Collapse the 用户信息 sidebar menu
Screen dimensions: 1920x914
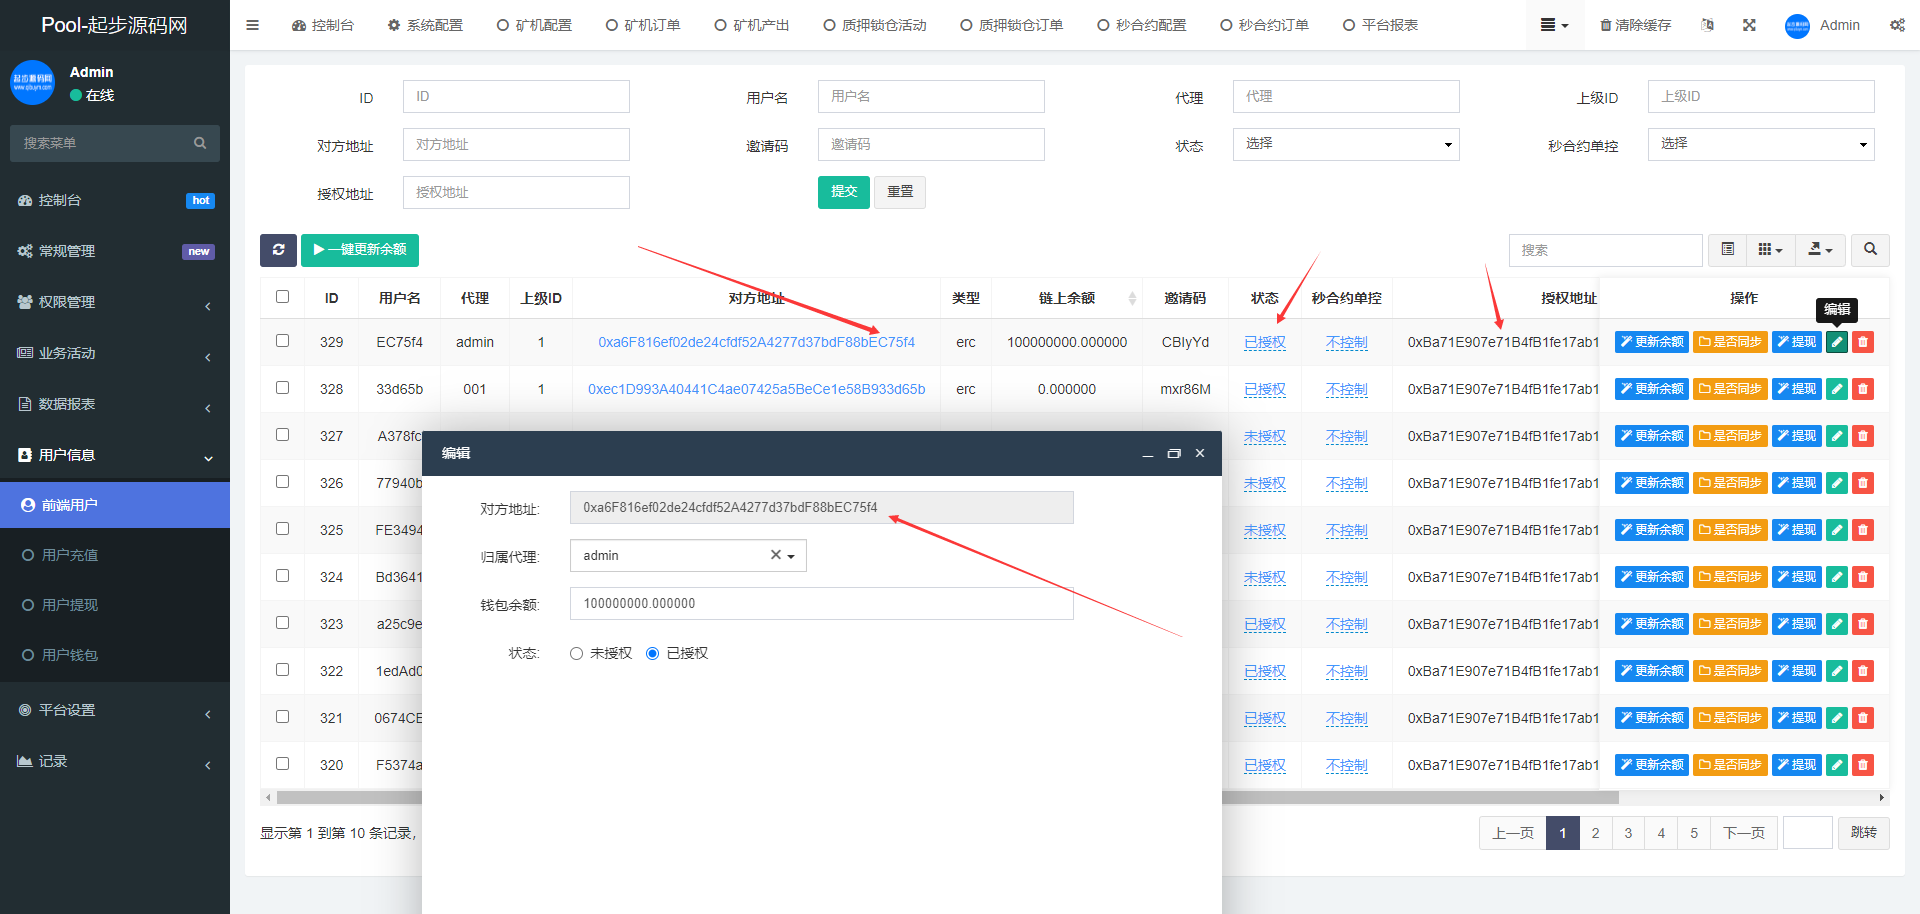click(x=115, y=456)
